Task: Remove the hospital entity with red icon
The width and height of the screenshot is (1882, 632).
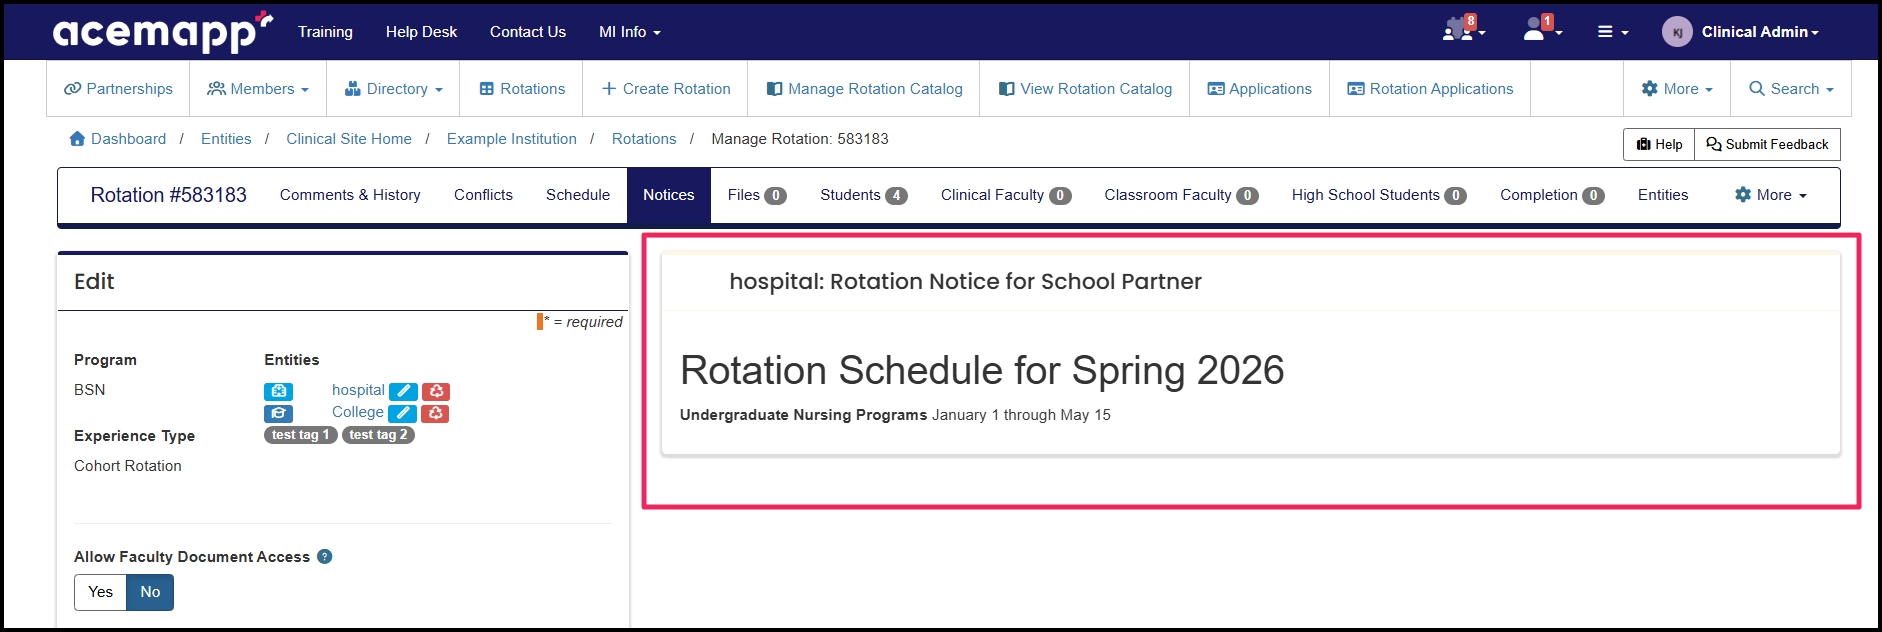Action: (436, 391)
